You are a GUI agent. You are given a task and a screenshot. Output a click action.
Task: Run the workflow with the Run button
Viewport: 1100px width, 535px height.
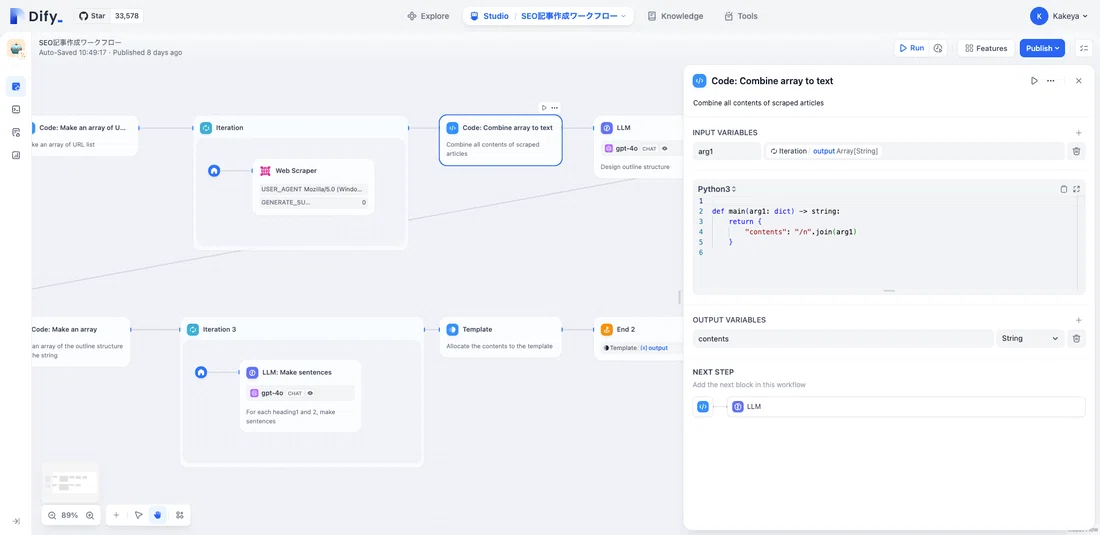(x=912, y=48)
